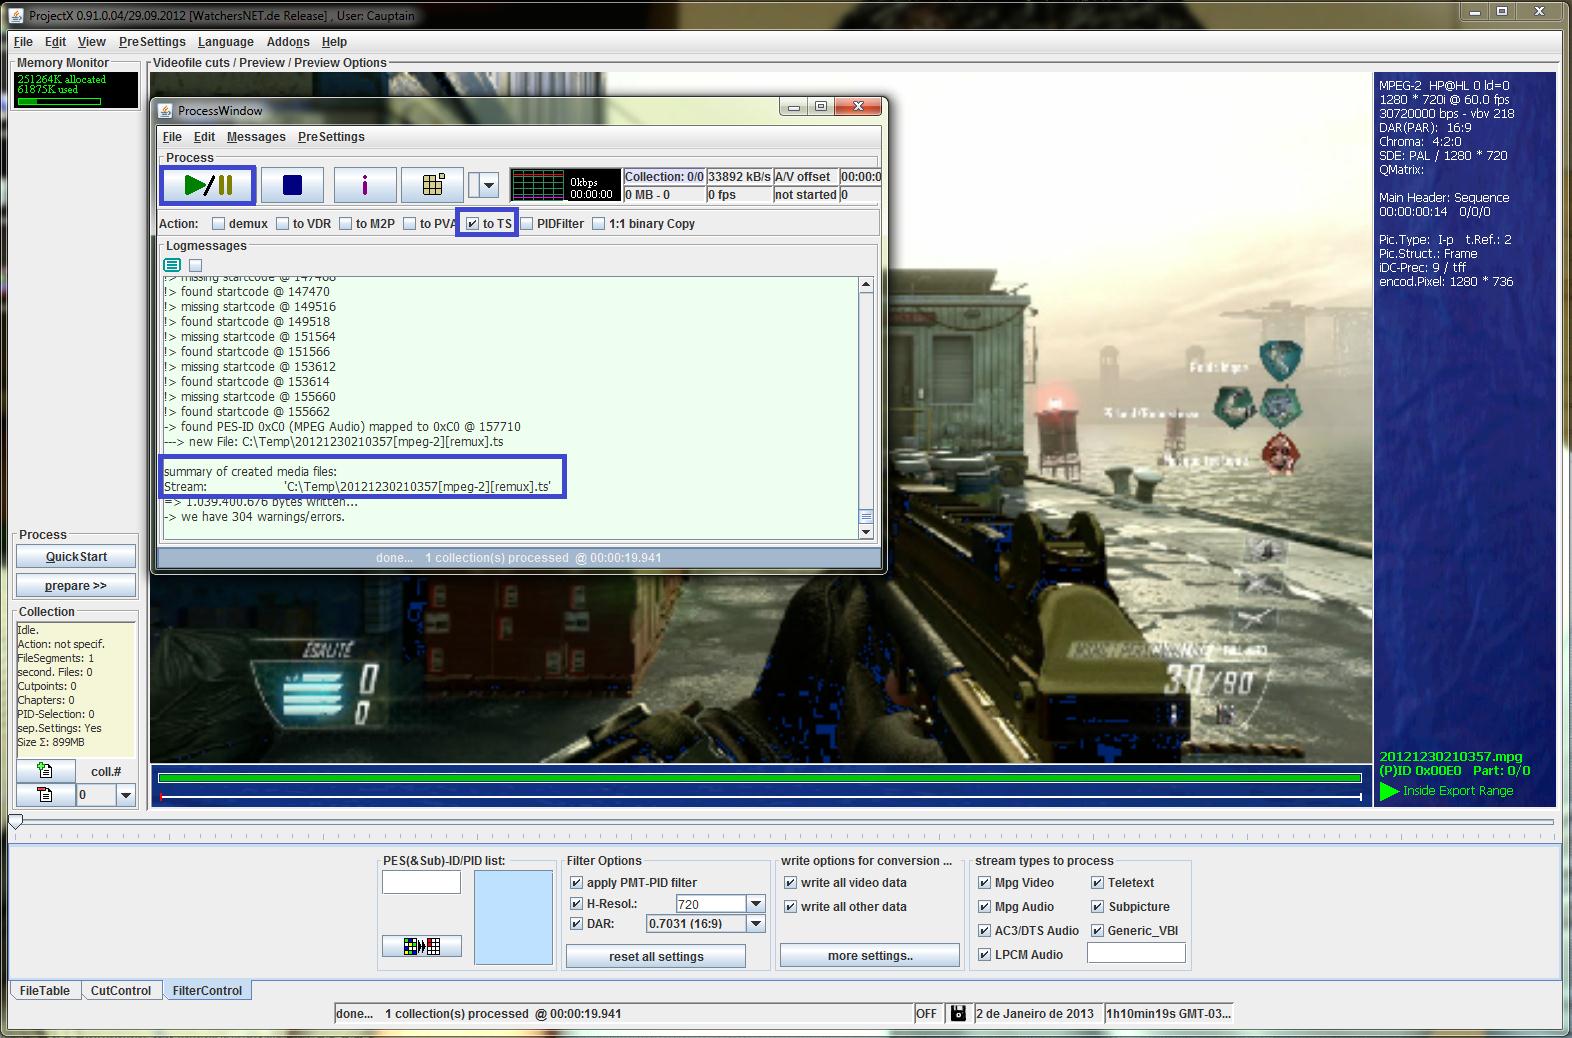The image size is (1572, 1038).
Task: Click more settings.. button
Action: pyautogui.click(x=870, y=956)
